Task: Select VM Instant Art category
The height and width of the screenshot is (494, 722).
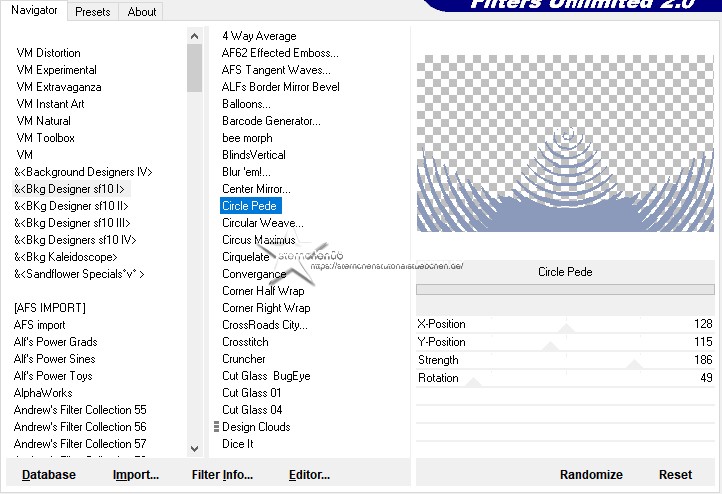Action: pos(50,104)
